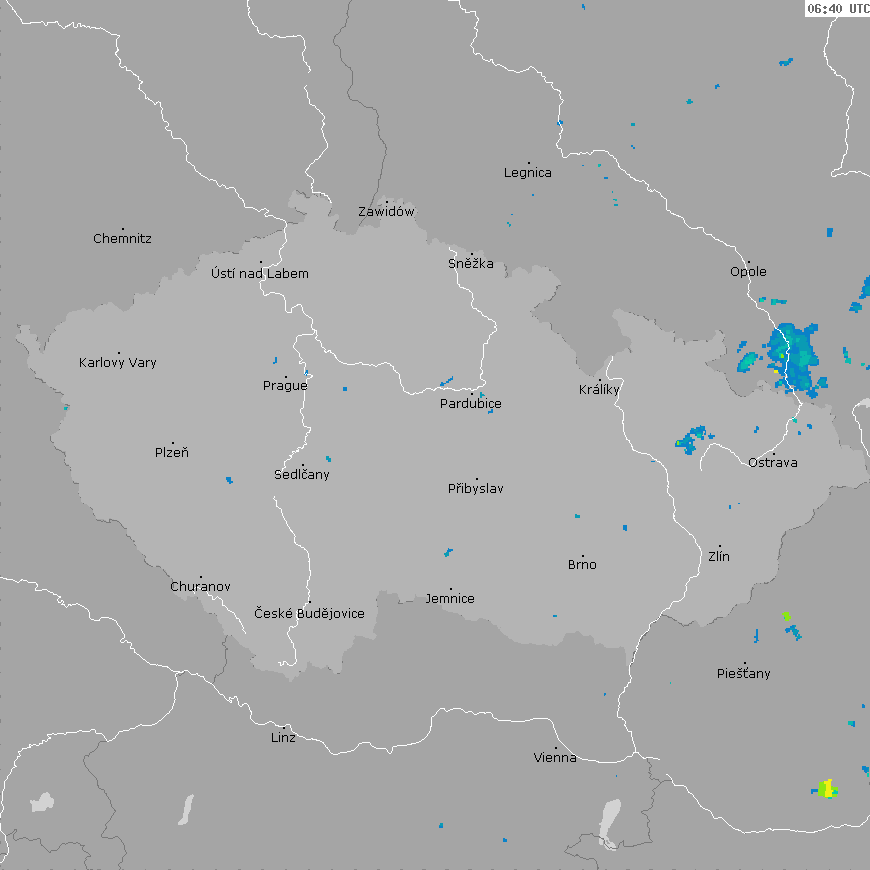Select the Sněžka mountain label
870x870 pixels.
point(471,264)
